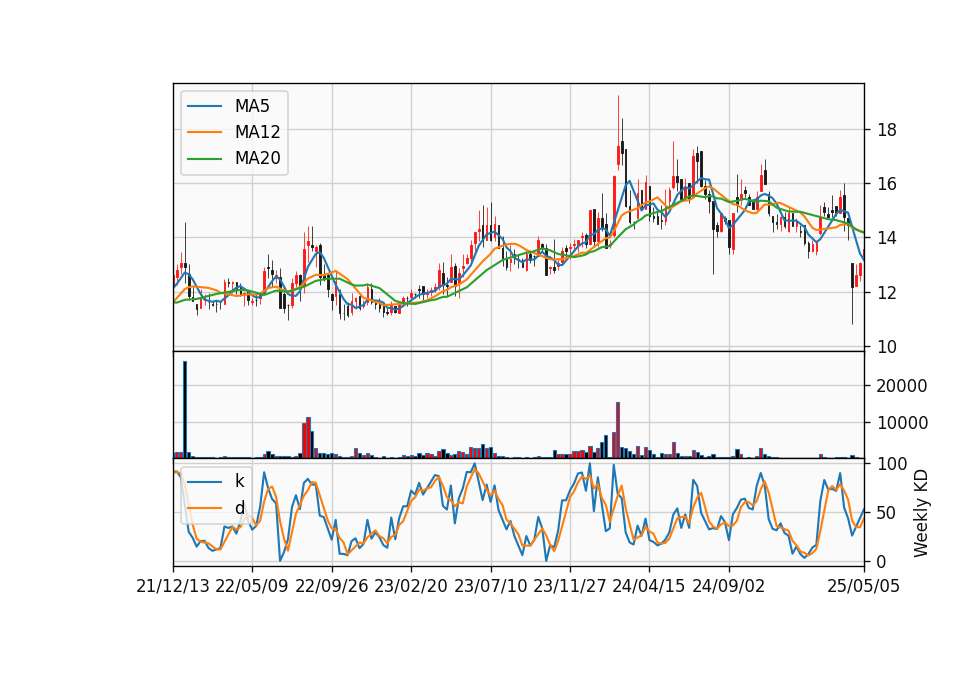Click the date label 24/04/15
Screen dimensions: 960x690
pos(649,587)
